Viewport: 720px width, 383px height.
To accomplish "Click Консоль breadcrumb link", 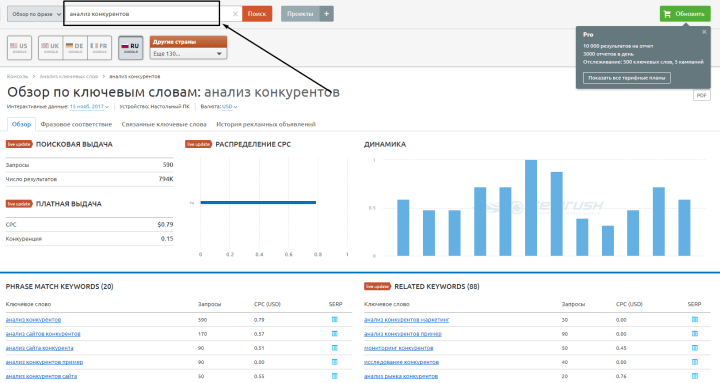I will (17, 76).
